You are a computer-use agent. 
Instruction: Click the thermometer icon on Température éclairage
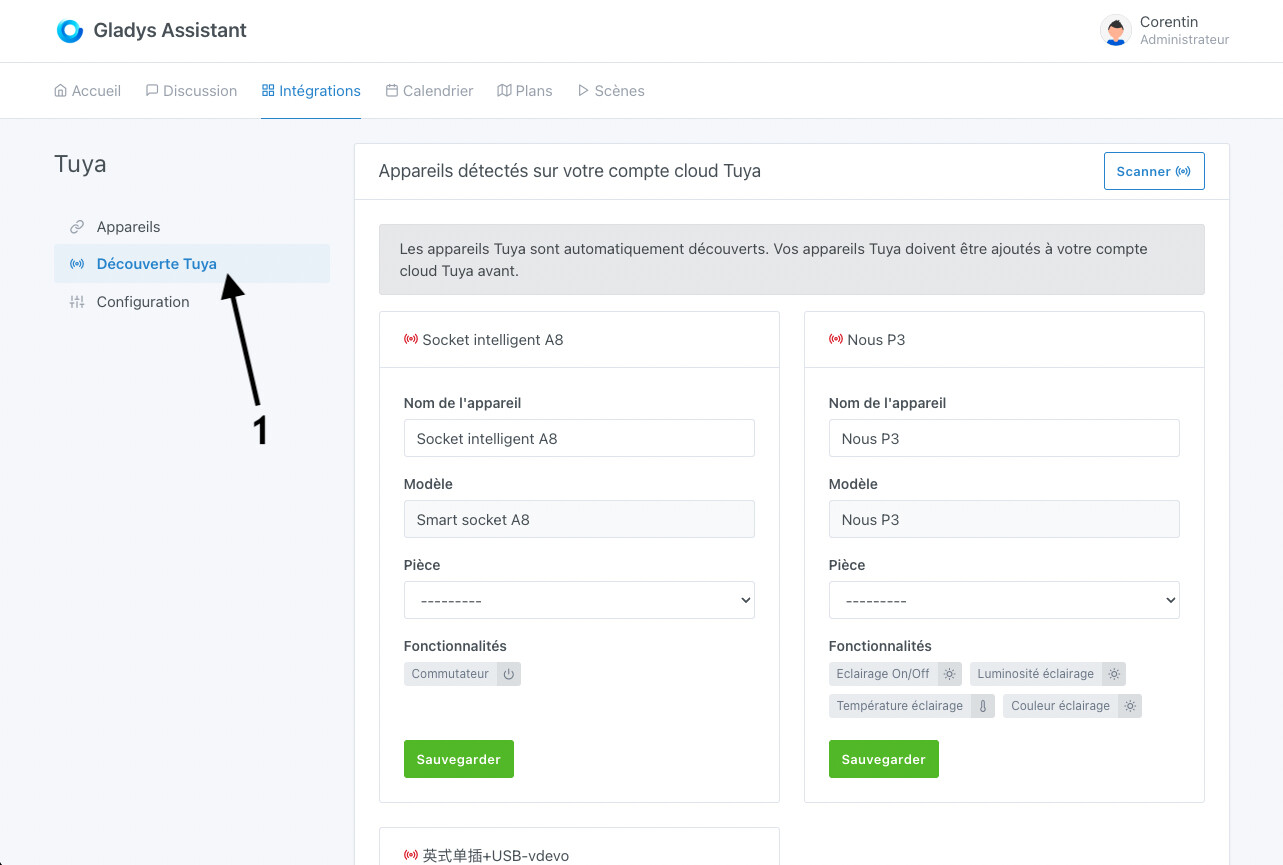pos(981,706)
